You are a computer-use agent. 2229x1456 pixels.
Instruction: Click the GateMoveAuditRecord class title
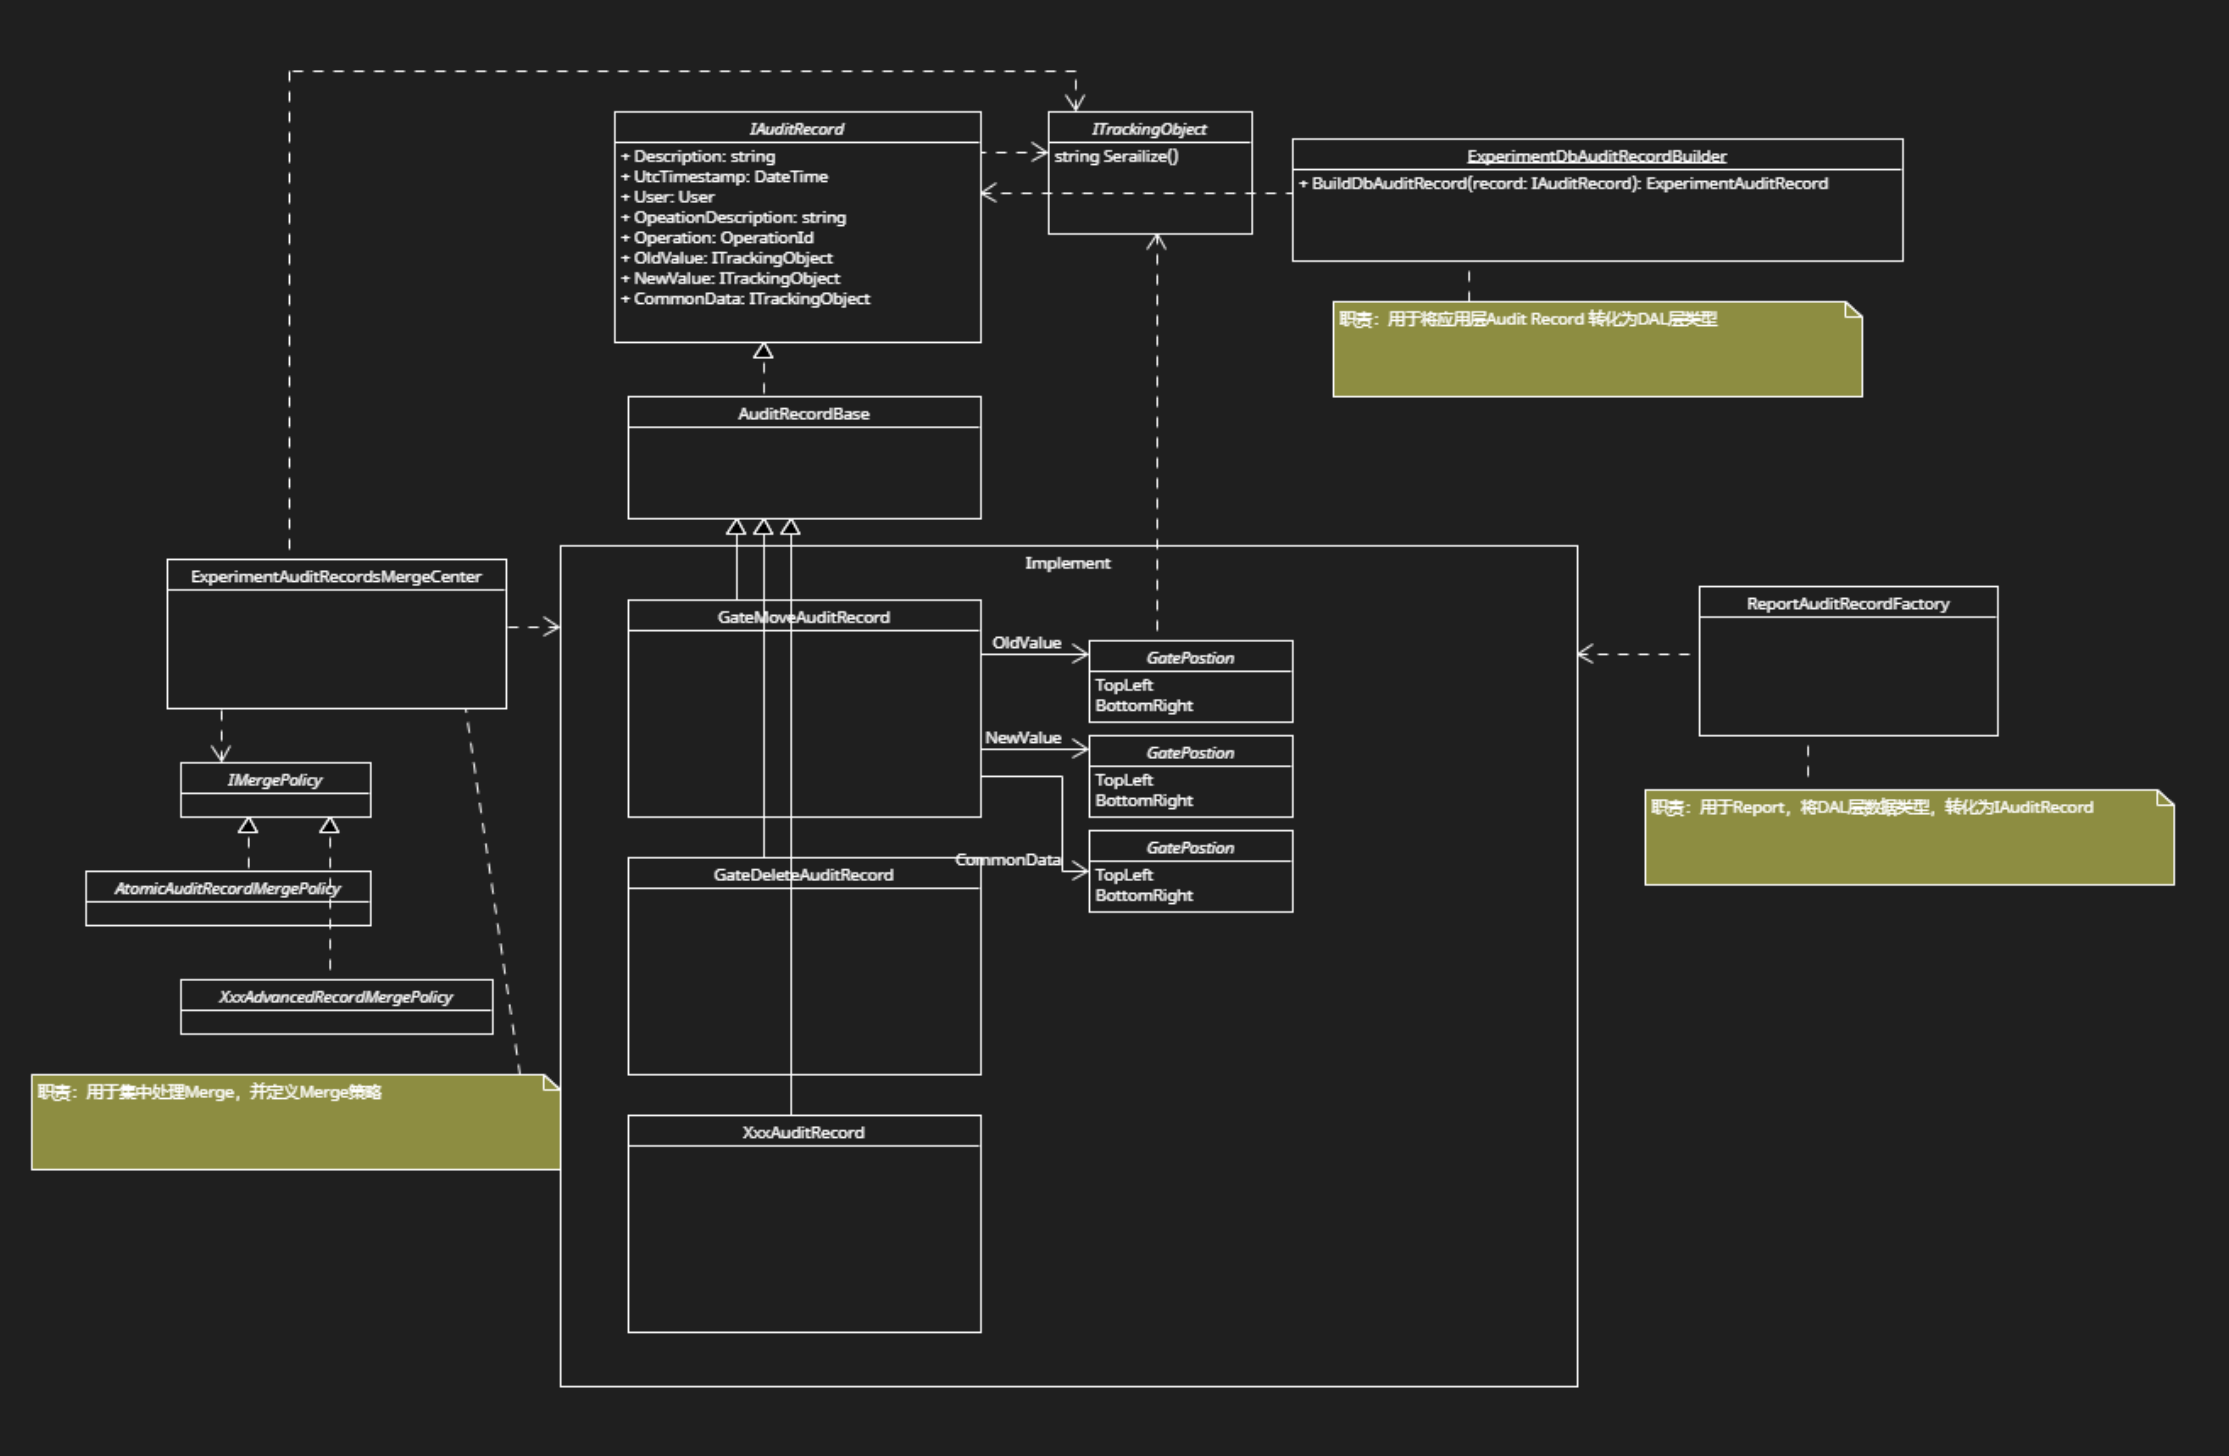click(x=804, y=618)
